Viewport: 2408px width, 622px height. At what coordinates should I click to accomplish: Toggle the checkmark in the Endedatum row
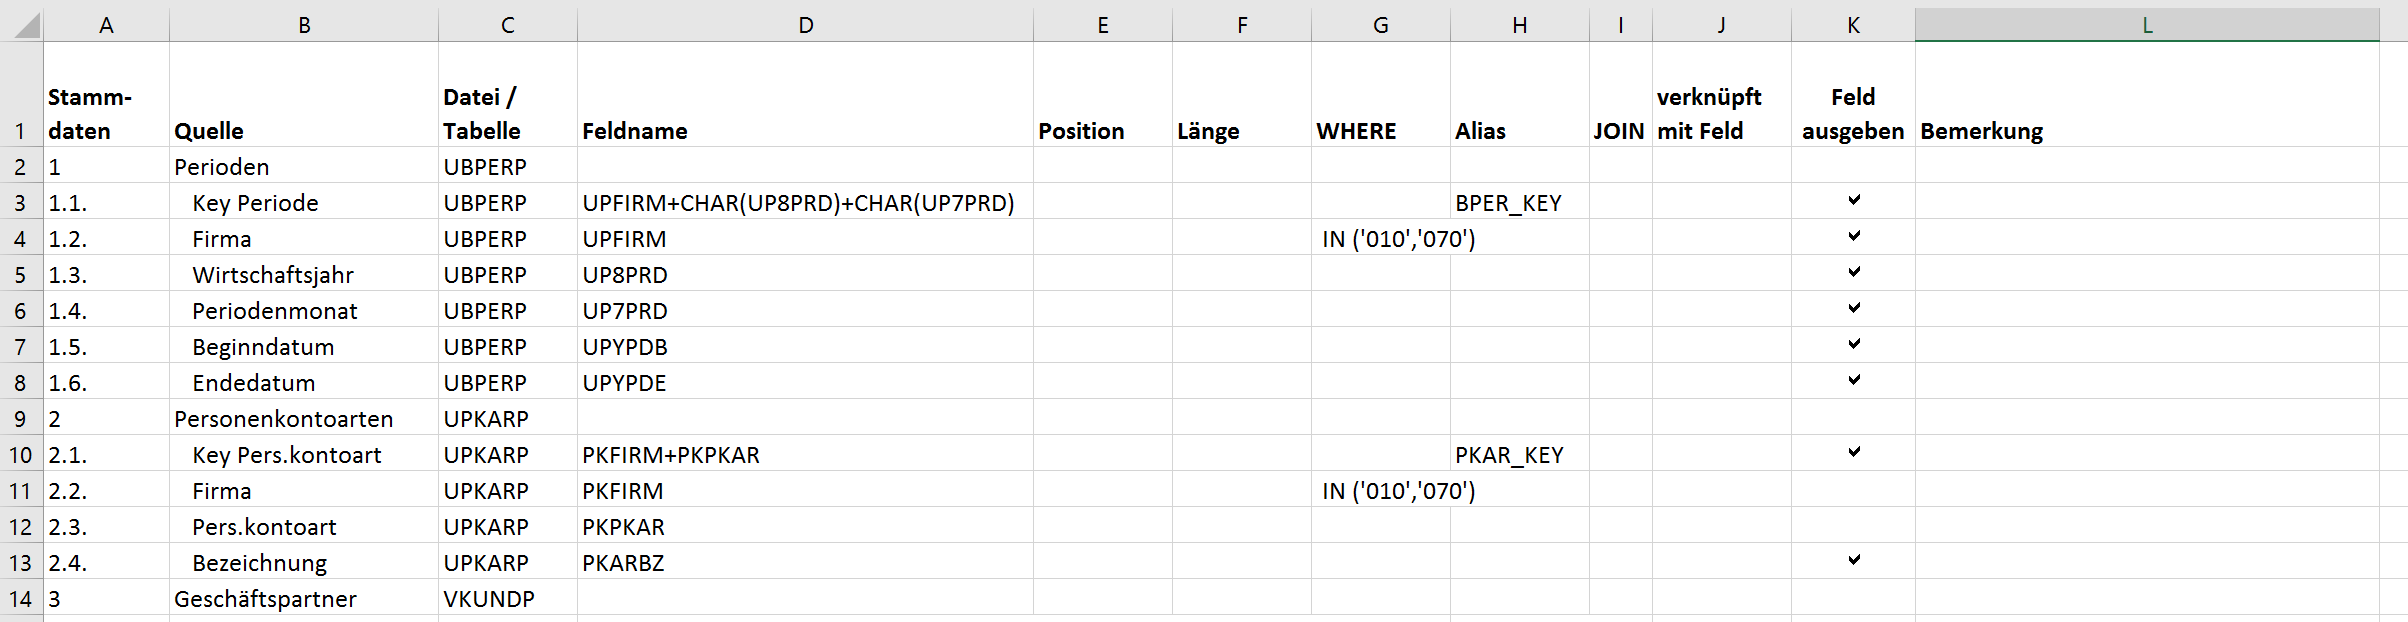coord(1853,381)
